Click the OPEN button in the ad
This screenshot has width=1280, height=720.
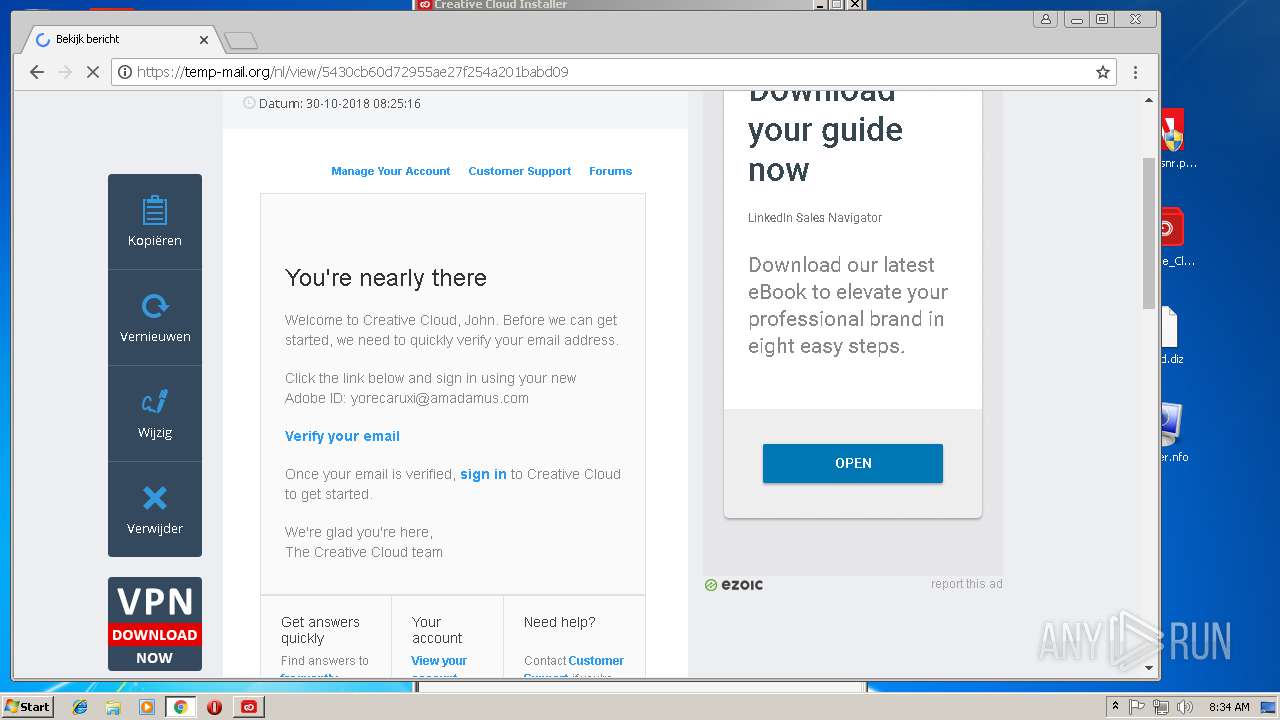click(x=853, y=463)
